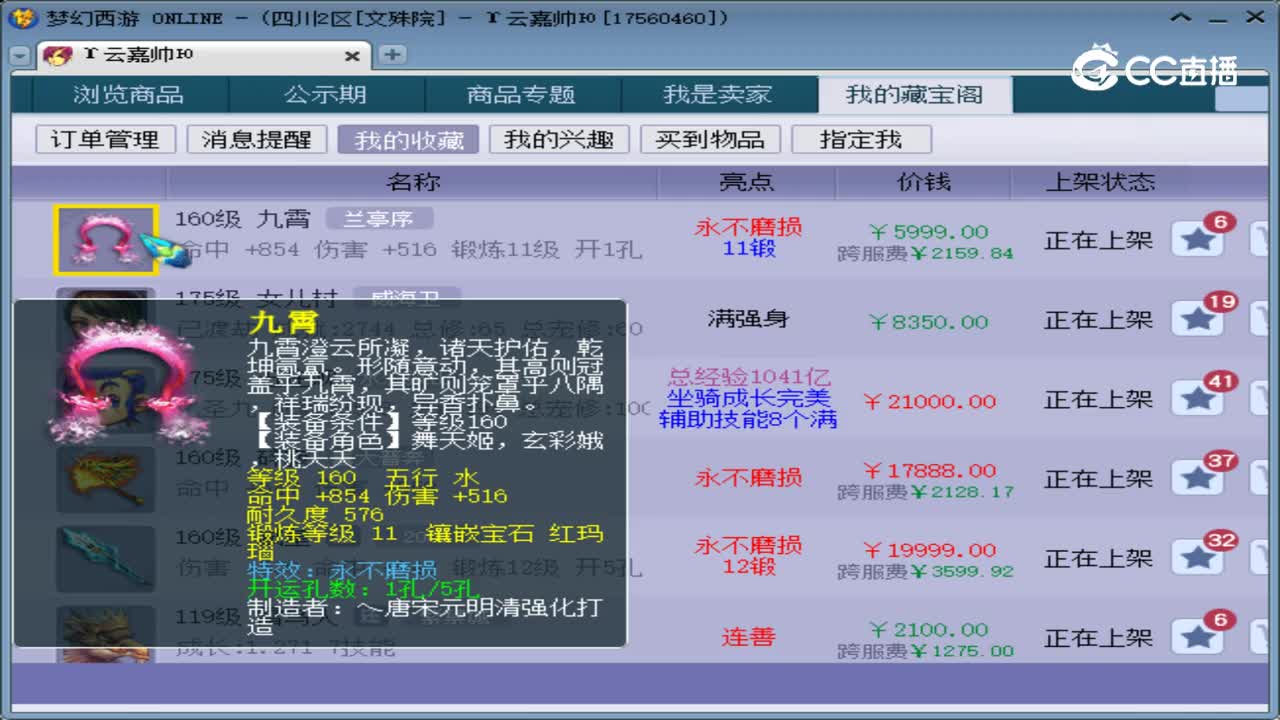Image resolution: width=1280 pixels, height=720 pixels.
Task: Select the teal blade weapon thumbnail
Action: [x=106, y=558]
